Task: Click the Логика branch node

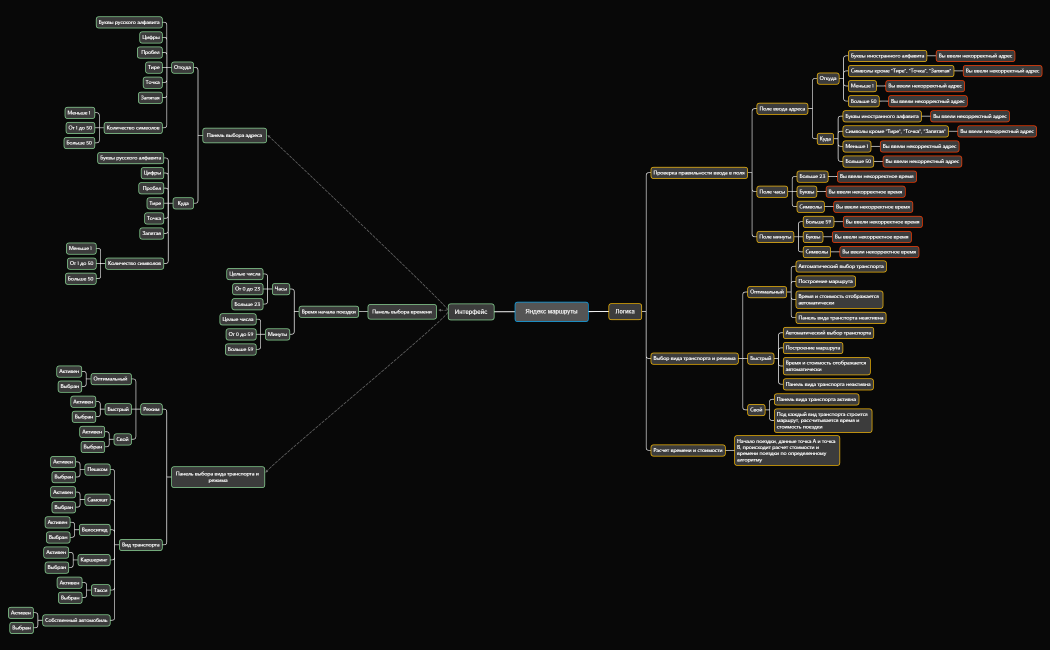Action: coord(625,311)
